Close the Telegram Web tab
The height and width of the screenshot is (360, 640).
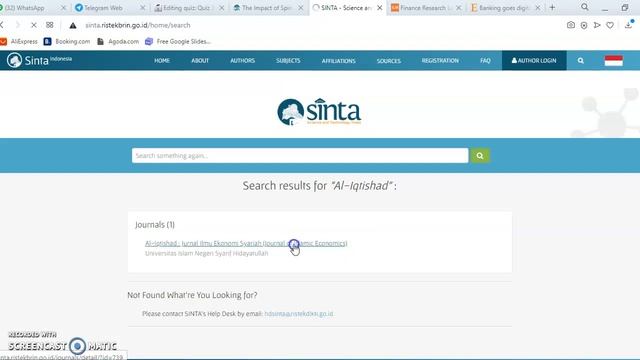click(142, 8)
